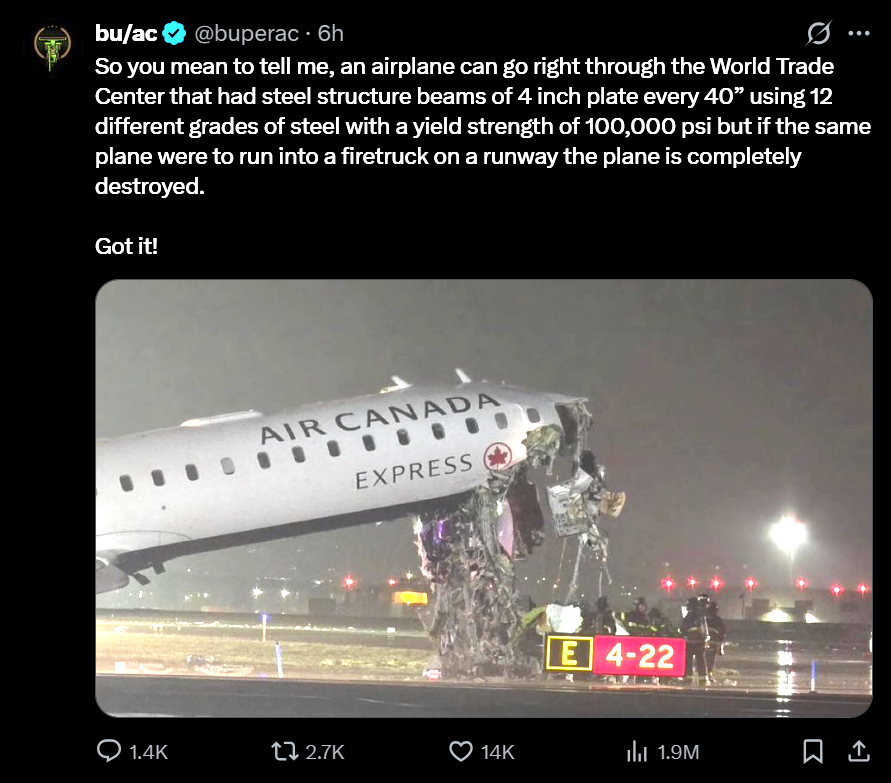Open view analytics bar chart icon
The width and height of the screenshot is (891, 783).
(x=638, y=751)
